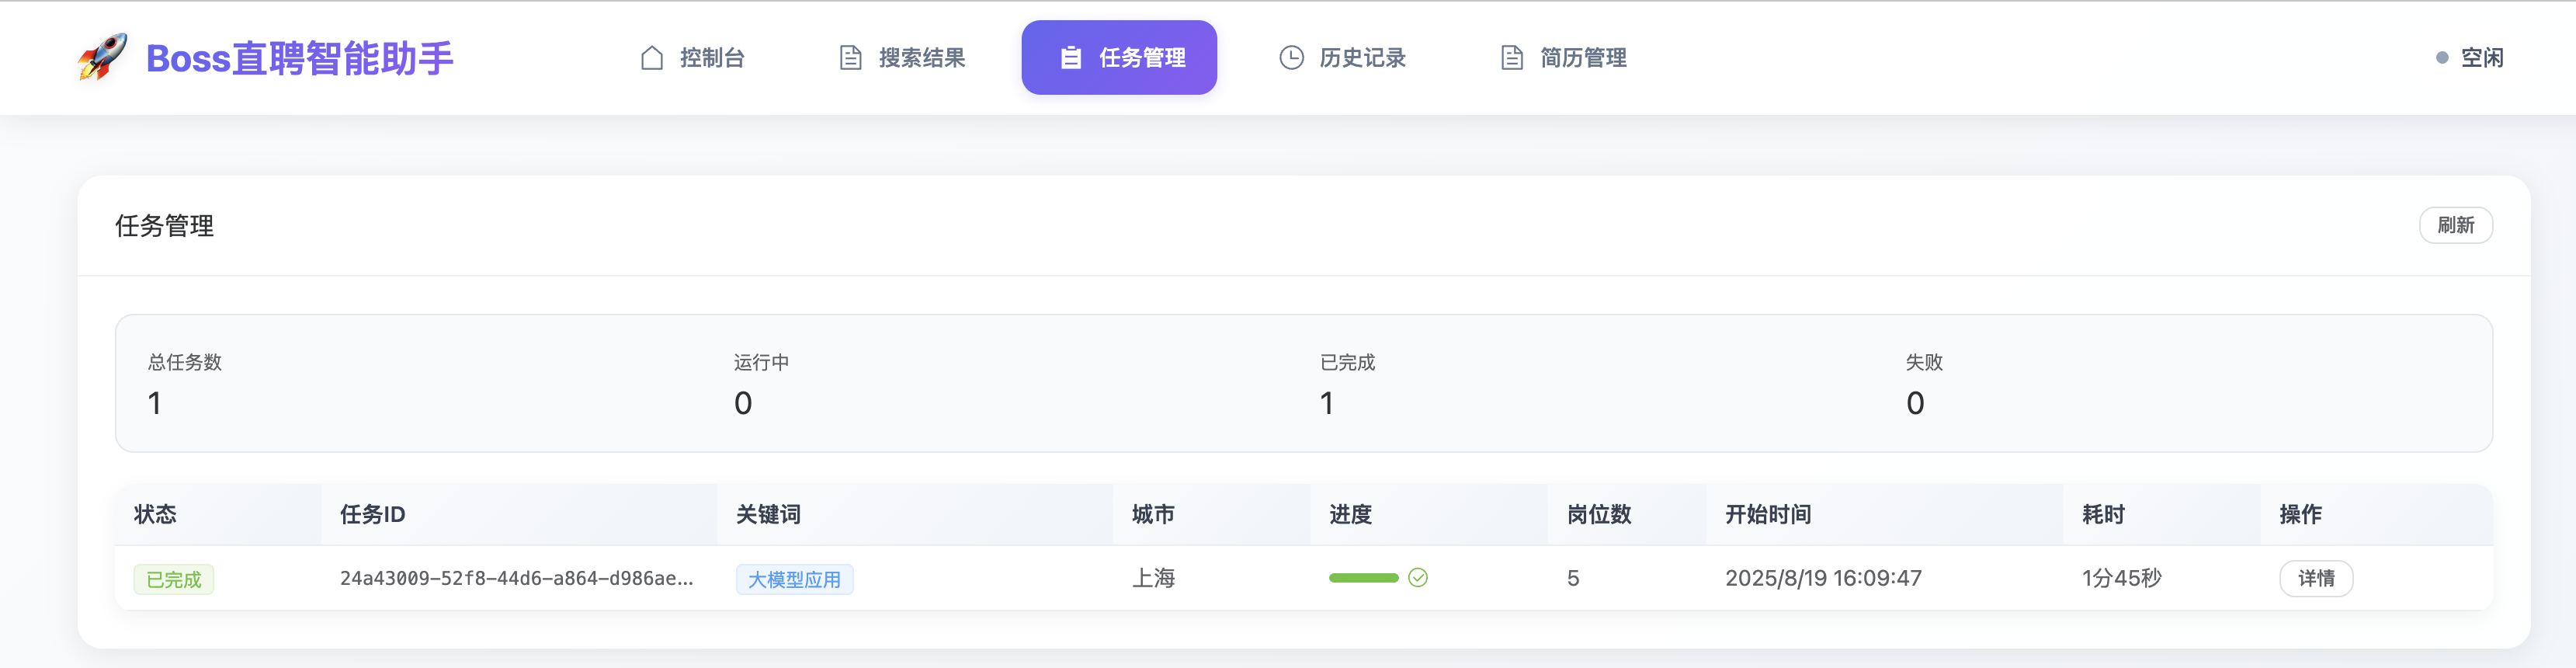The image size is (2576, 668).
Task: Click the home icon beside 控制台
Action: coord(652,58)
